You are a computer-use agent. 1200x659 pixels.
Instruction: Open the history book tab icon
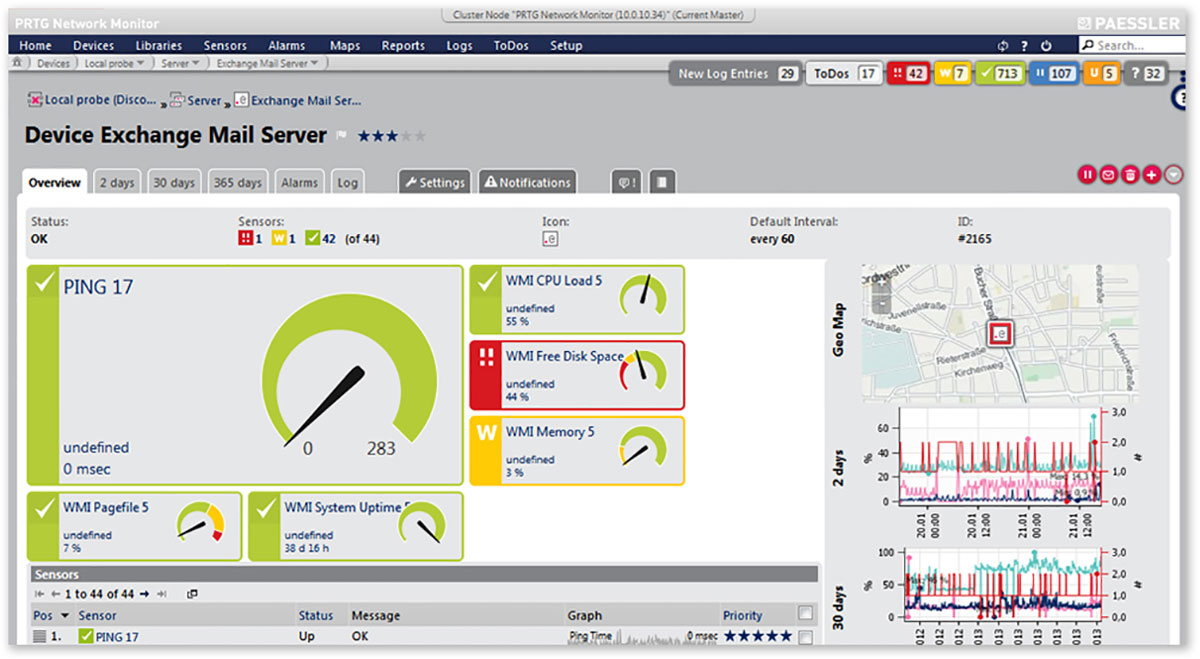[663, 183]
